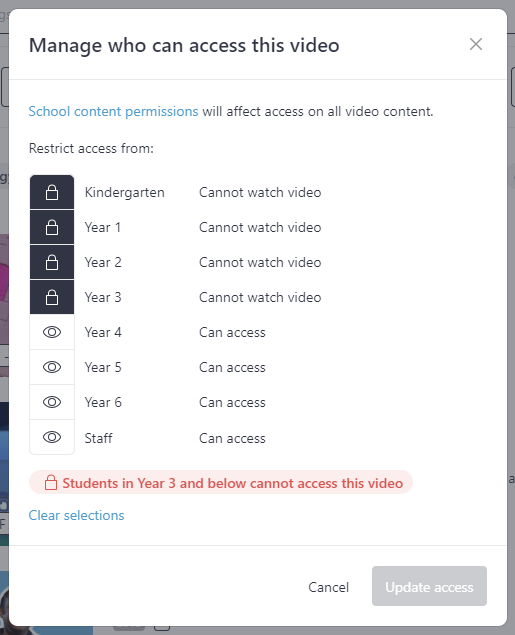The width and height of the screenshot is (515, 635).
Task: Select the Kindergarten row label
Action: pyautogui.click(x=125, y=192)
